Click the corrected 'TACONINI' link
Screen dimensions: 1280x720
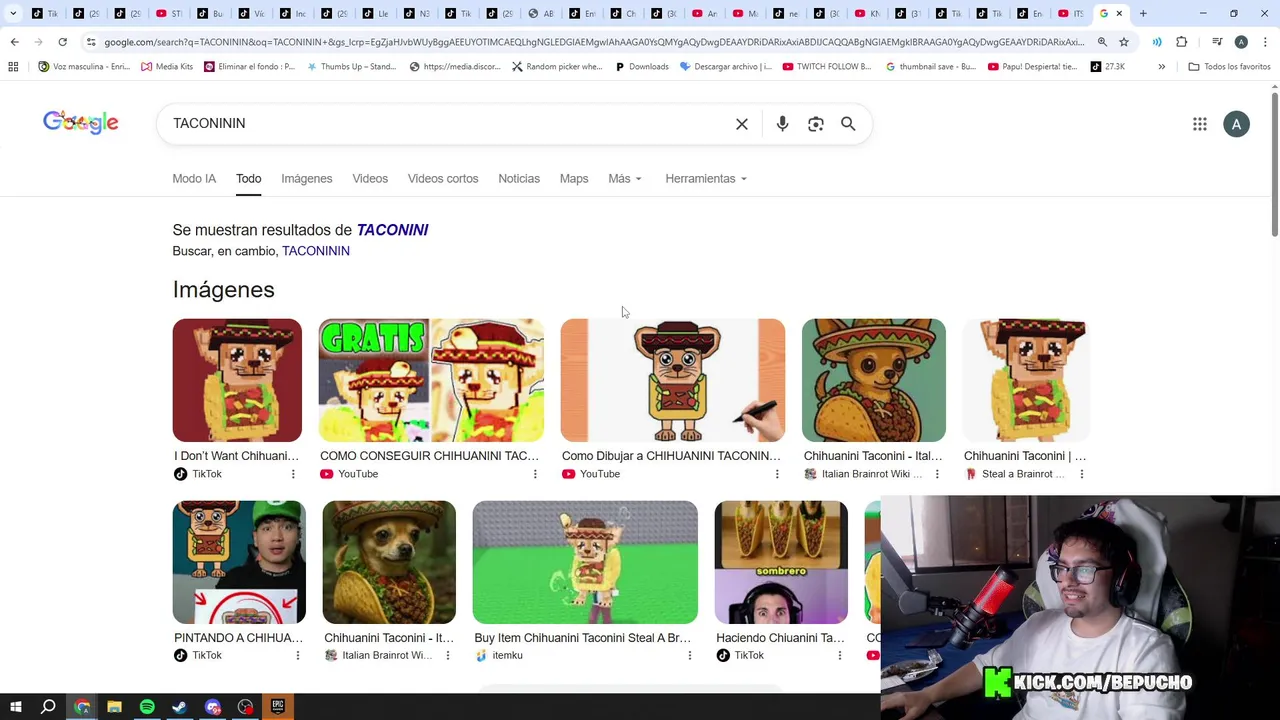[392, 230]
